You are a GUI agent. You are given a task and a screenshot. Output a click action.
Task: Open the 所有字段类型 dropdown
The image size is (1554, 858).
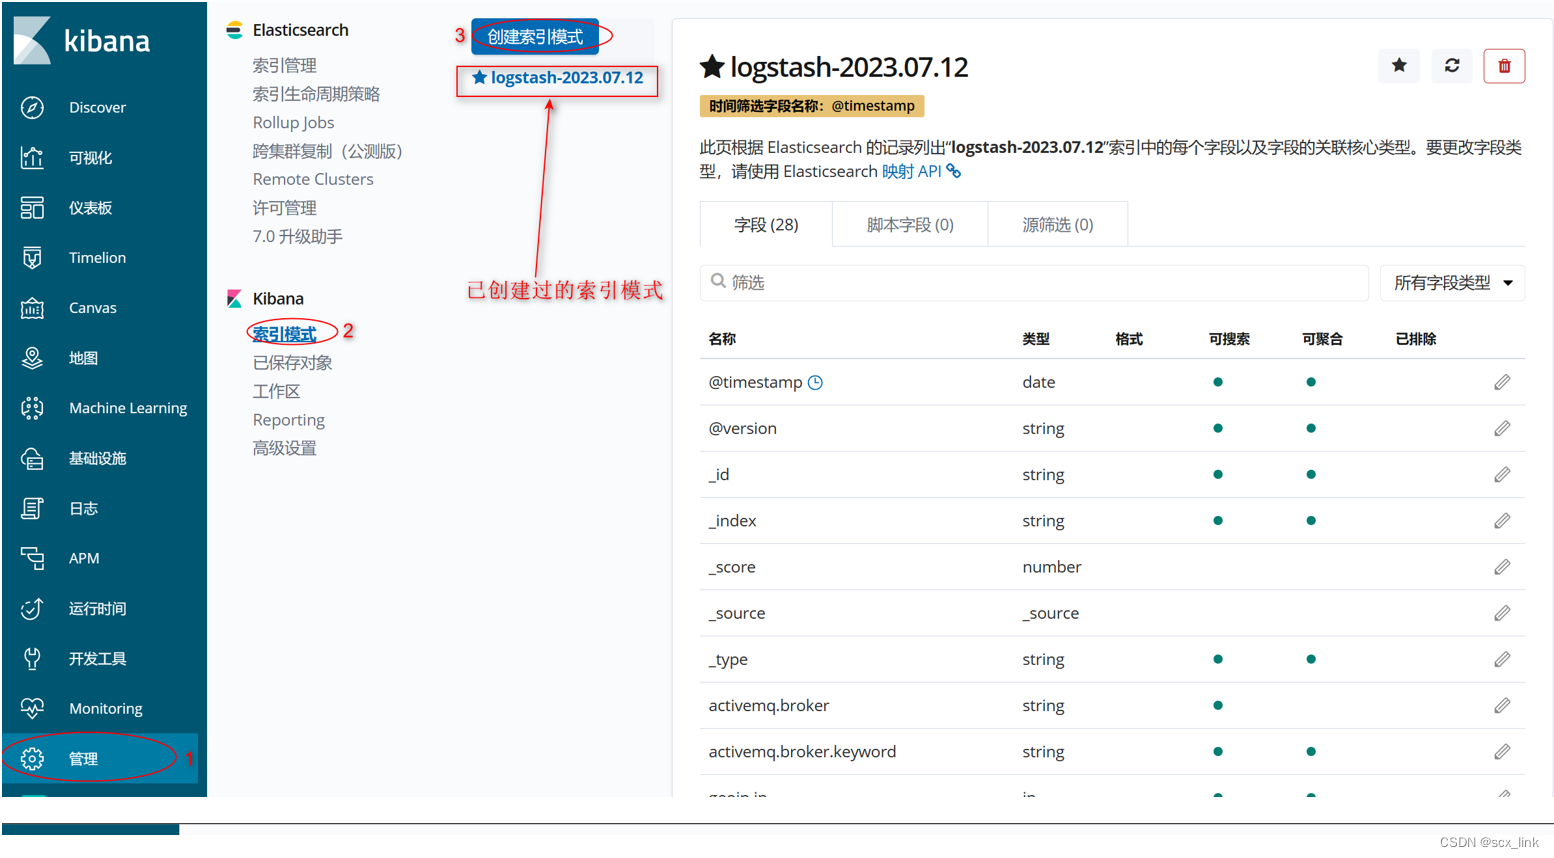(1452, 283)
